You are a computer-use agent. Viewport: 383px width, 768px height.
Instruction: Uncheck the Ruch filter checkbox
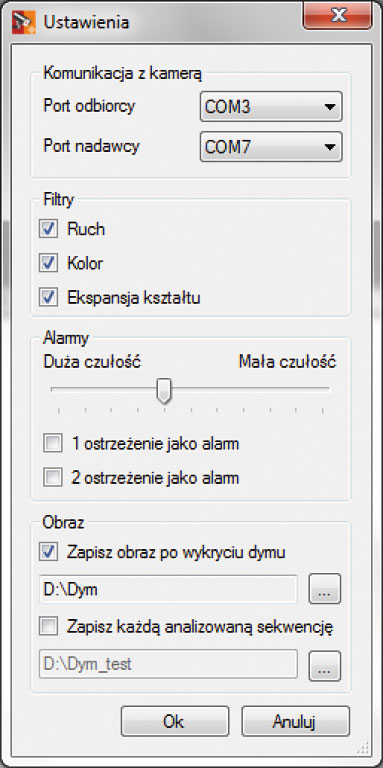(x=48, y=229)
